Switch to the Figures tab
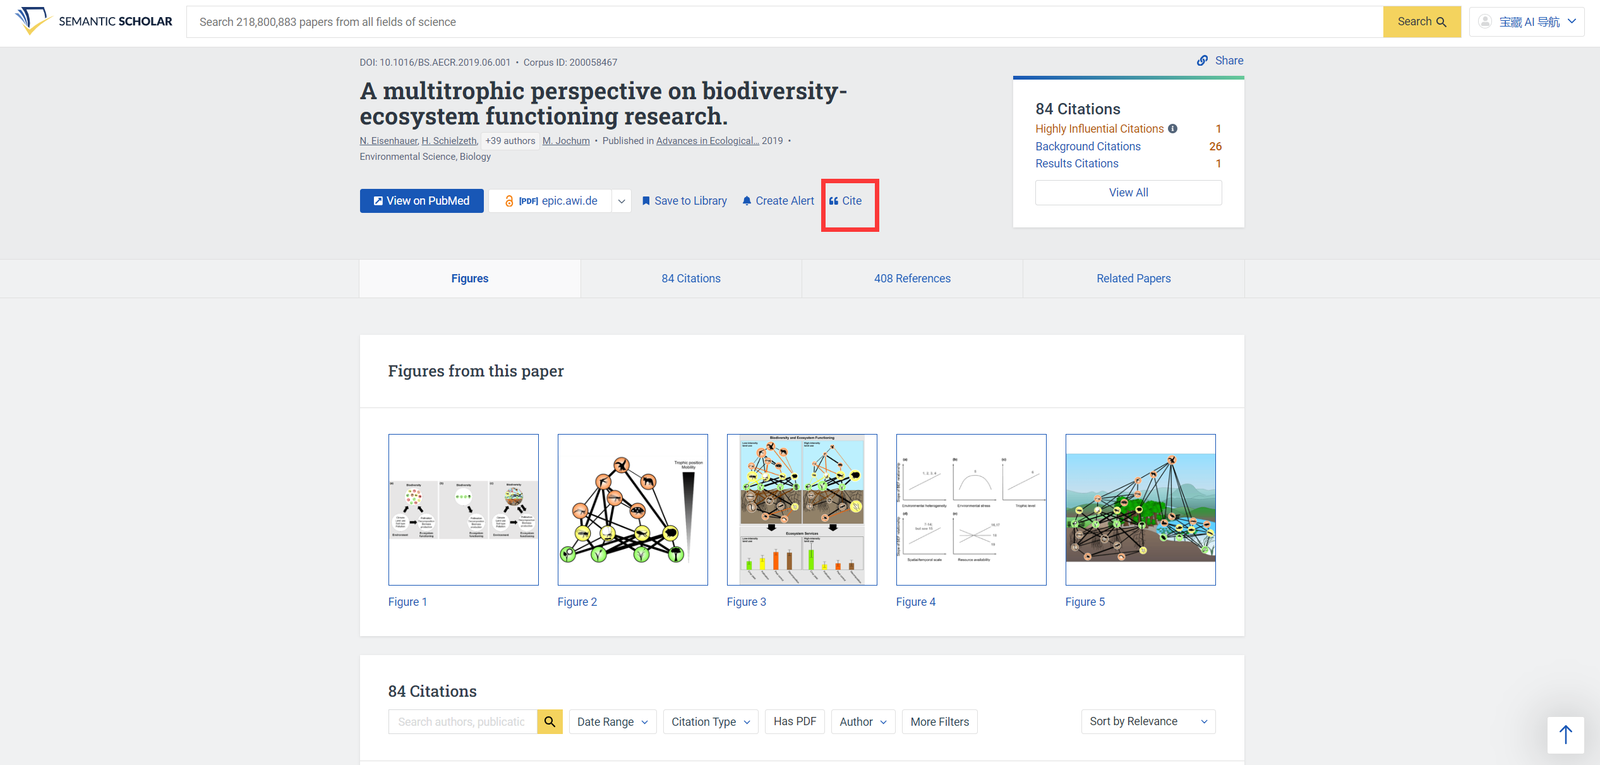1600x765 pixels. [470, 279]
